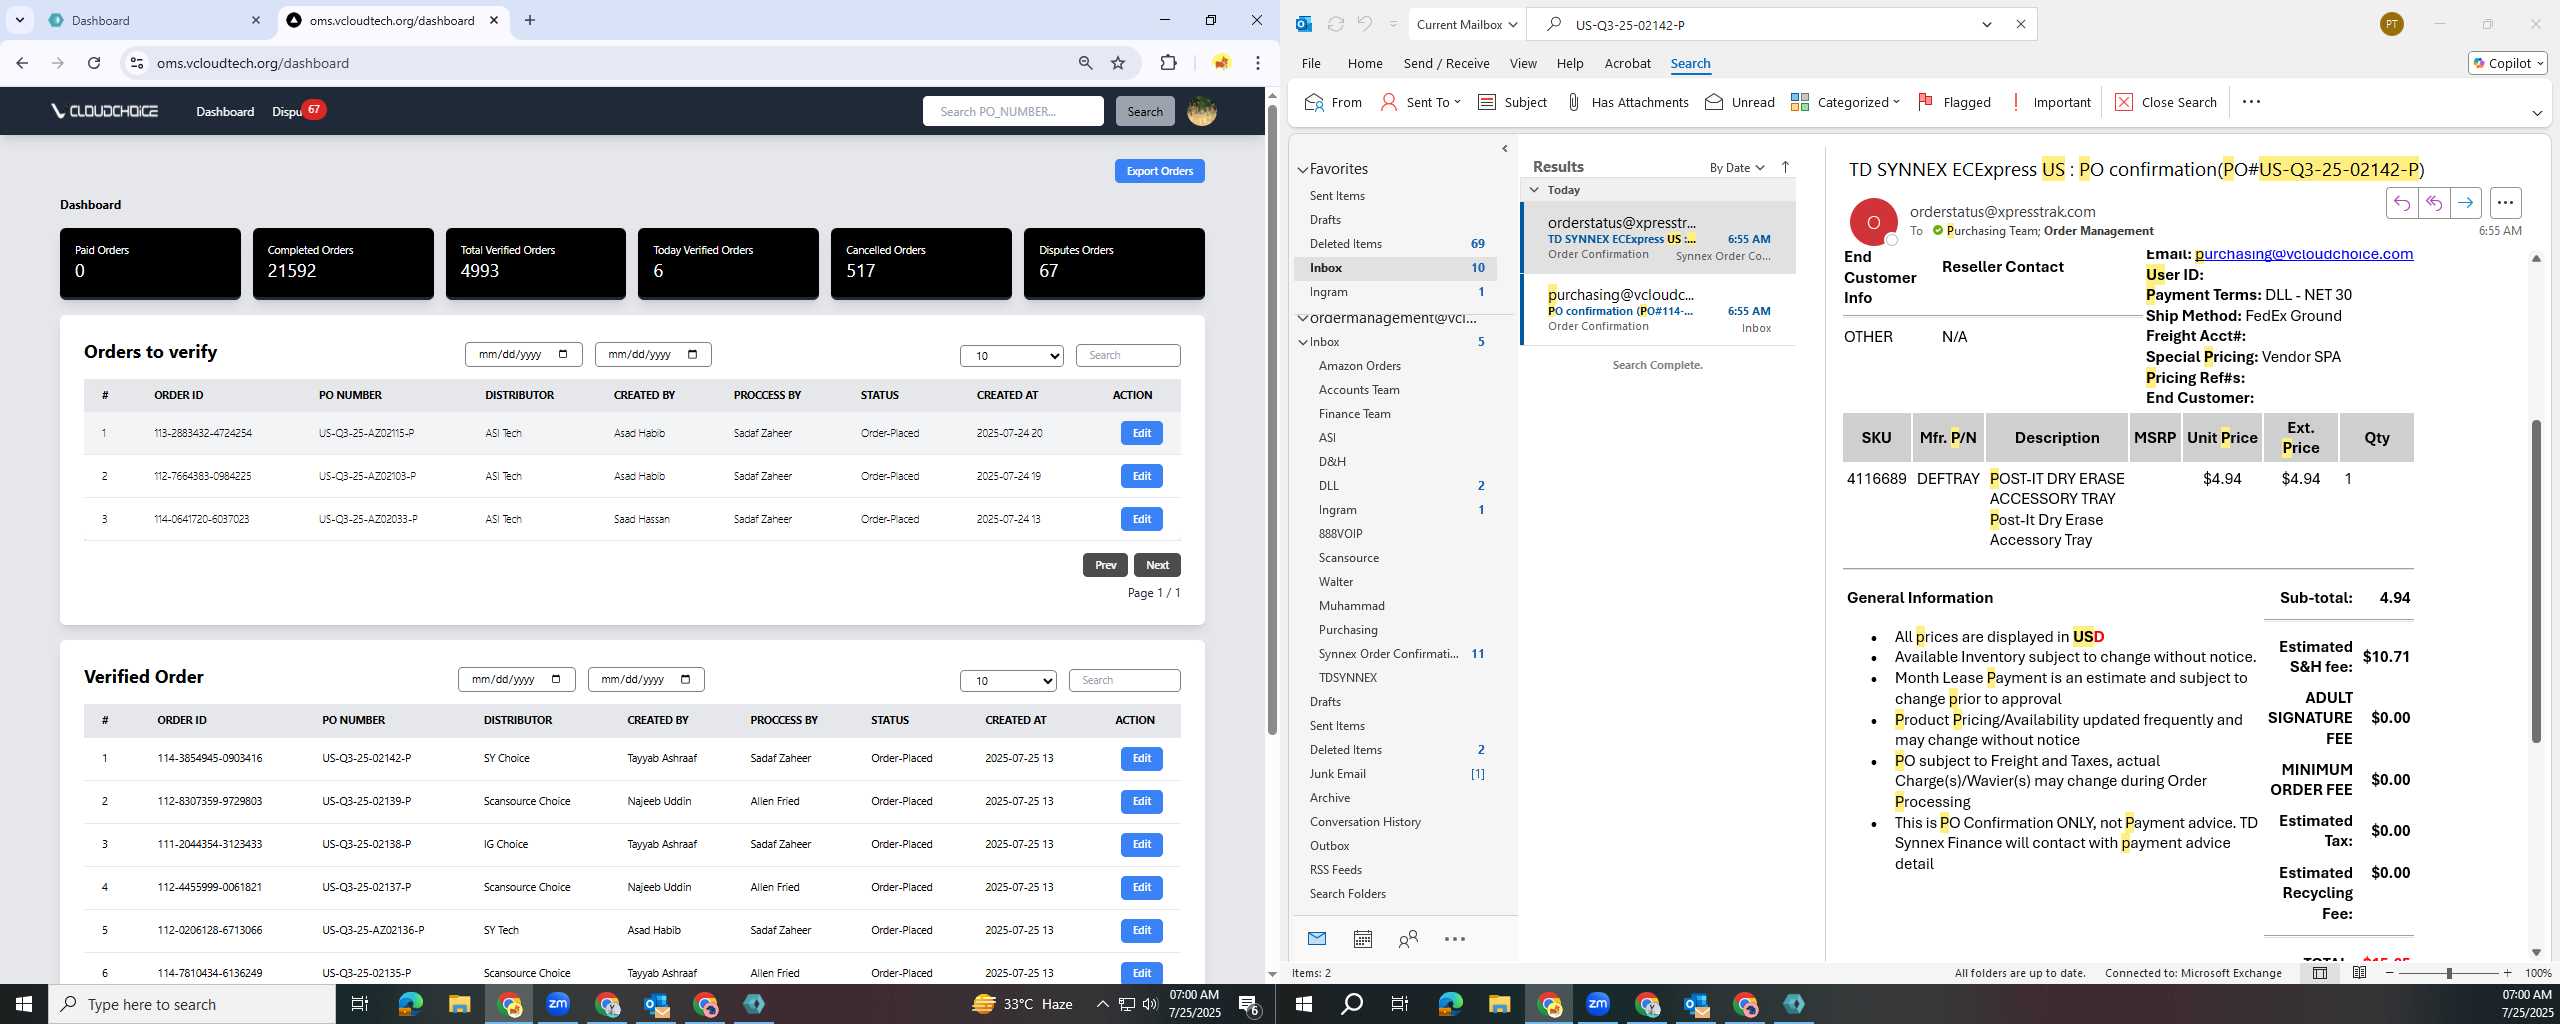Open the Outlook File menu
The image size is (2560, 1024).
[x=1310, y=63]
